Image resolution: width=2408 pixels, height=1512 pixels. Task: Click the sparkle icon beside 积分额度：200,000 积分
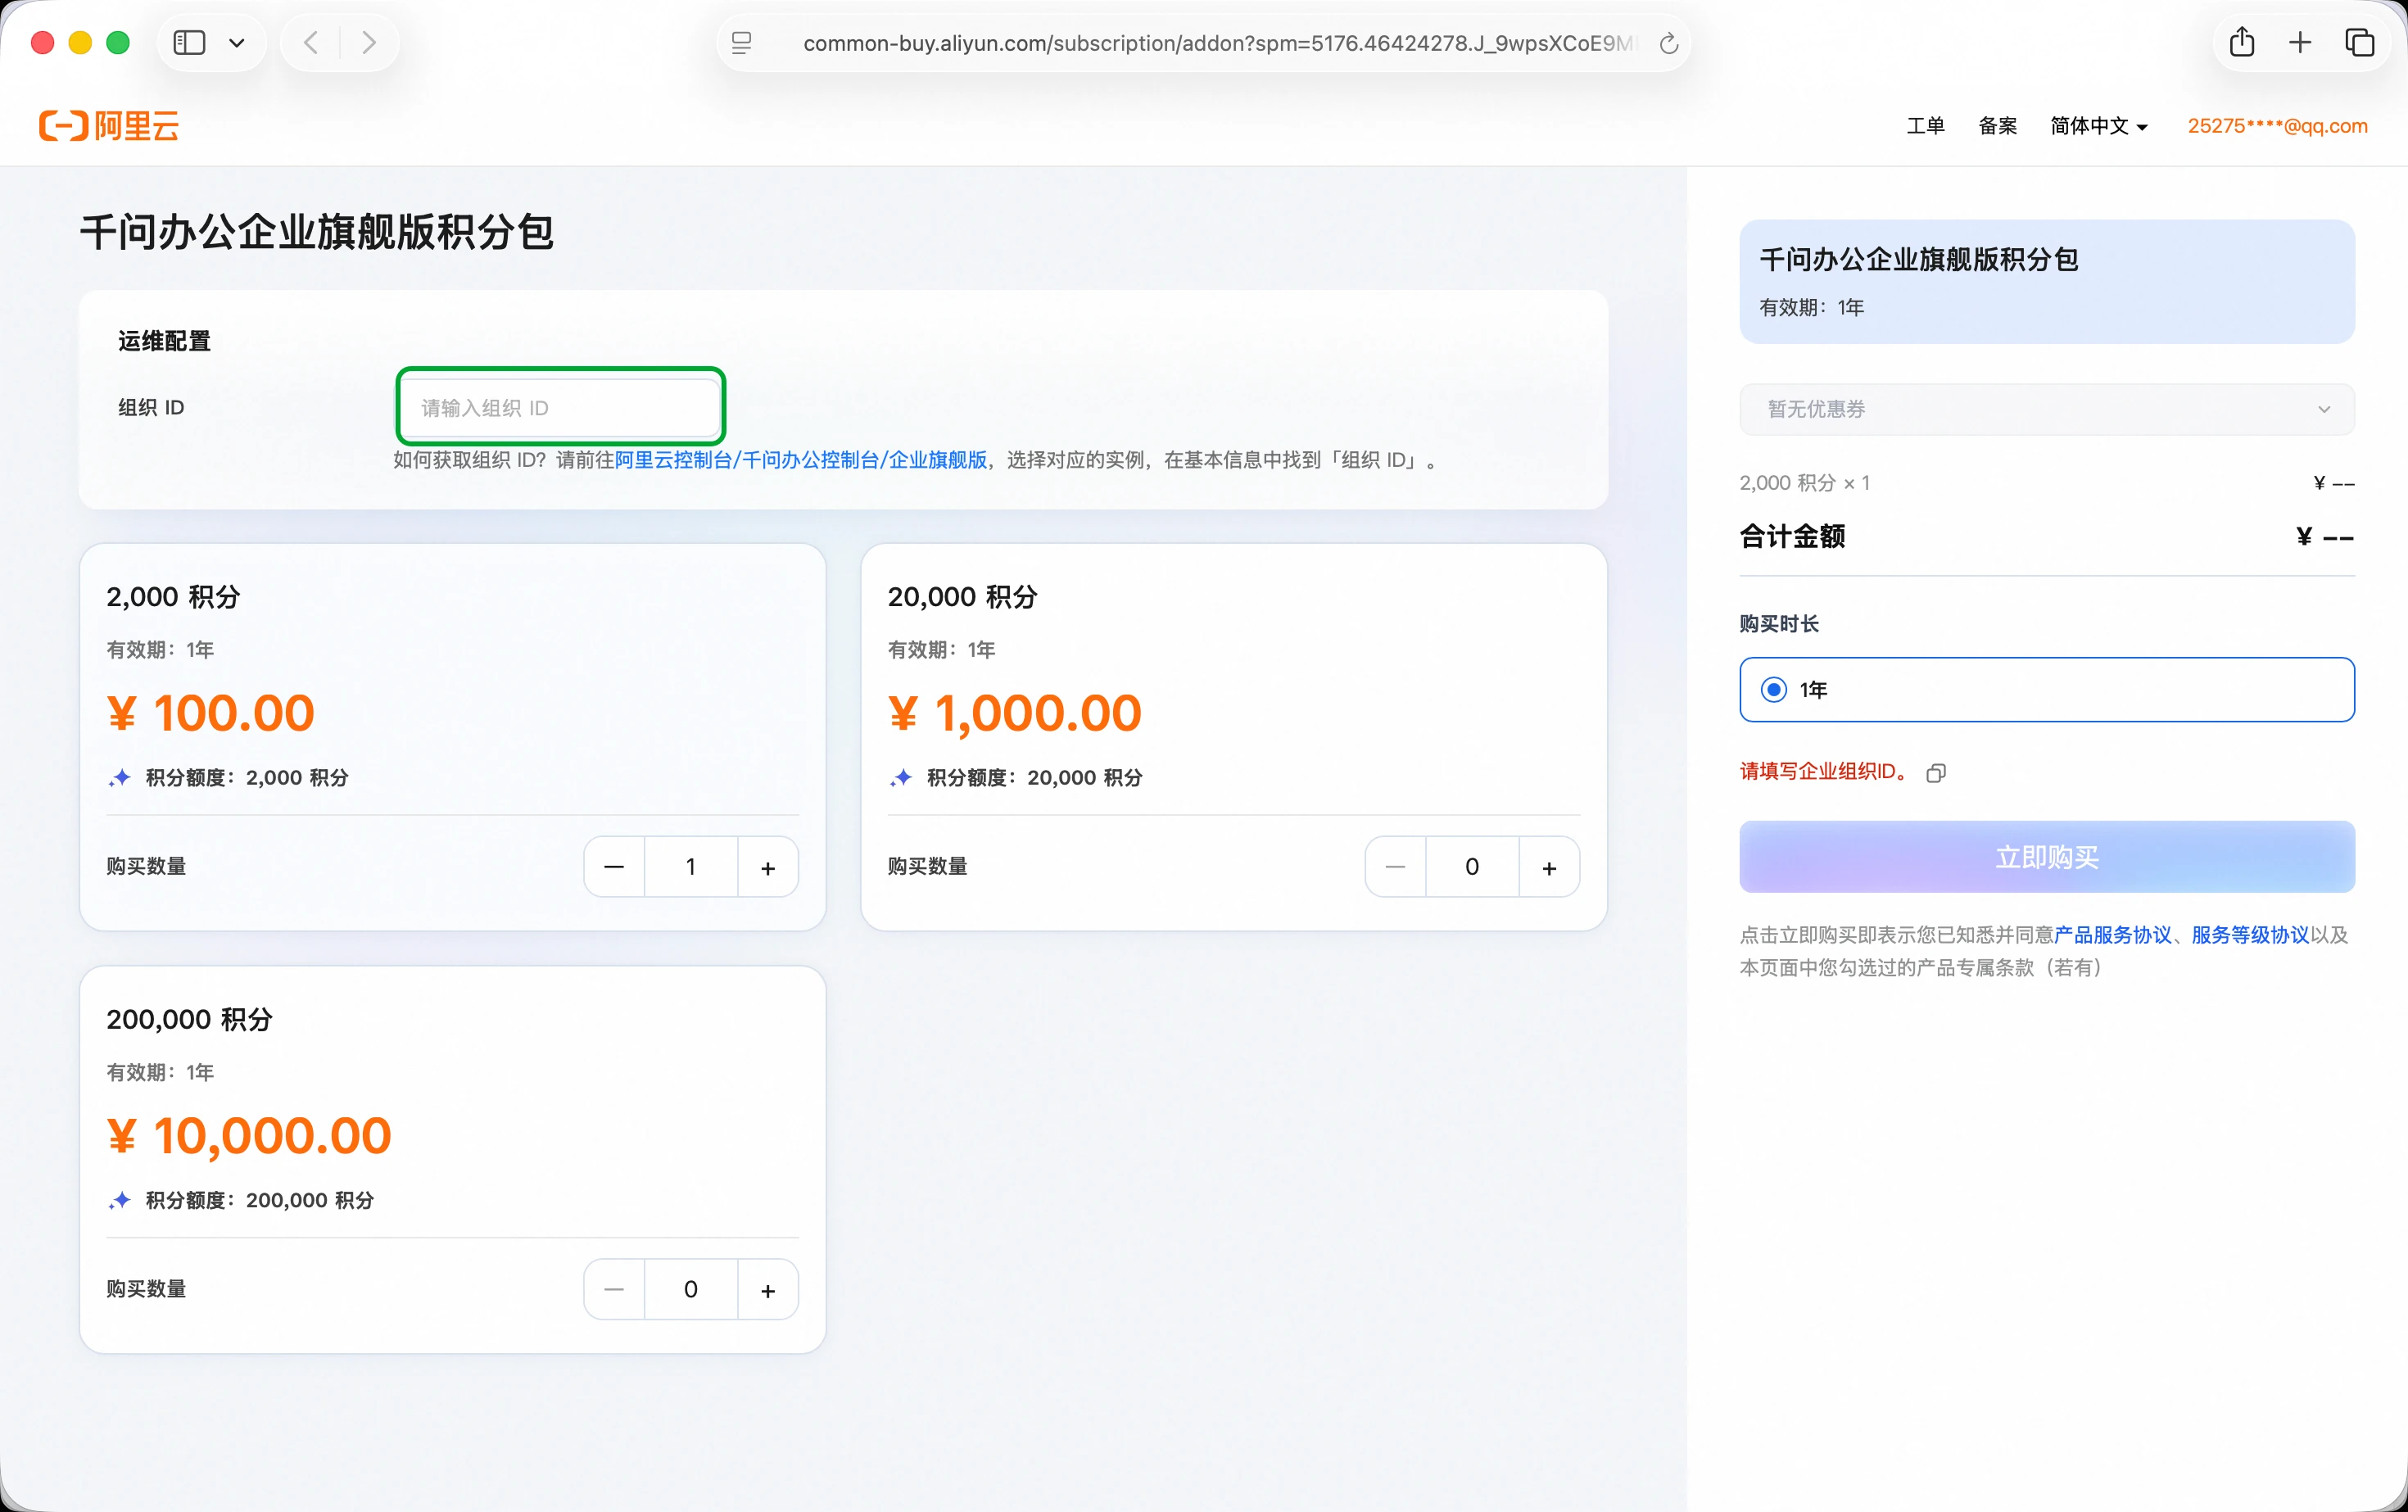pyautogui.click(x=120, y=1201)
